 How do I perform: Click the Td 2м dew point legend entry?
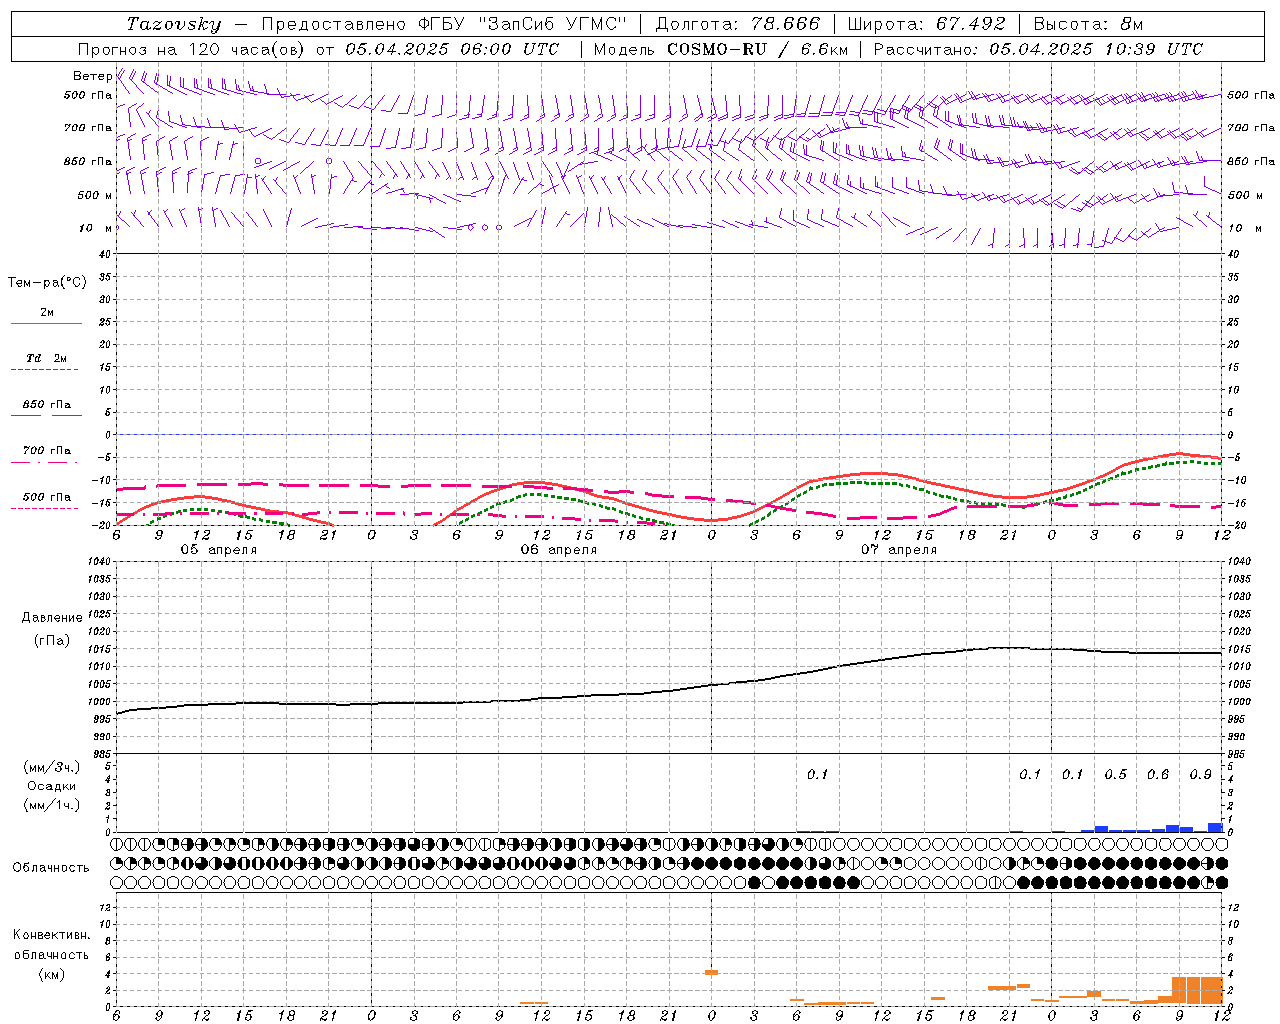pos(47,358)
